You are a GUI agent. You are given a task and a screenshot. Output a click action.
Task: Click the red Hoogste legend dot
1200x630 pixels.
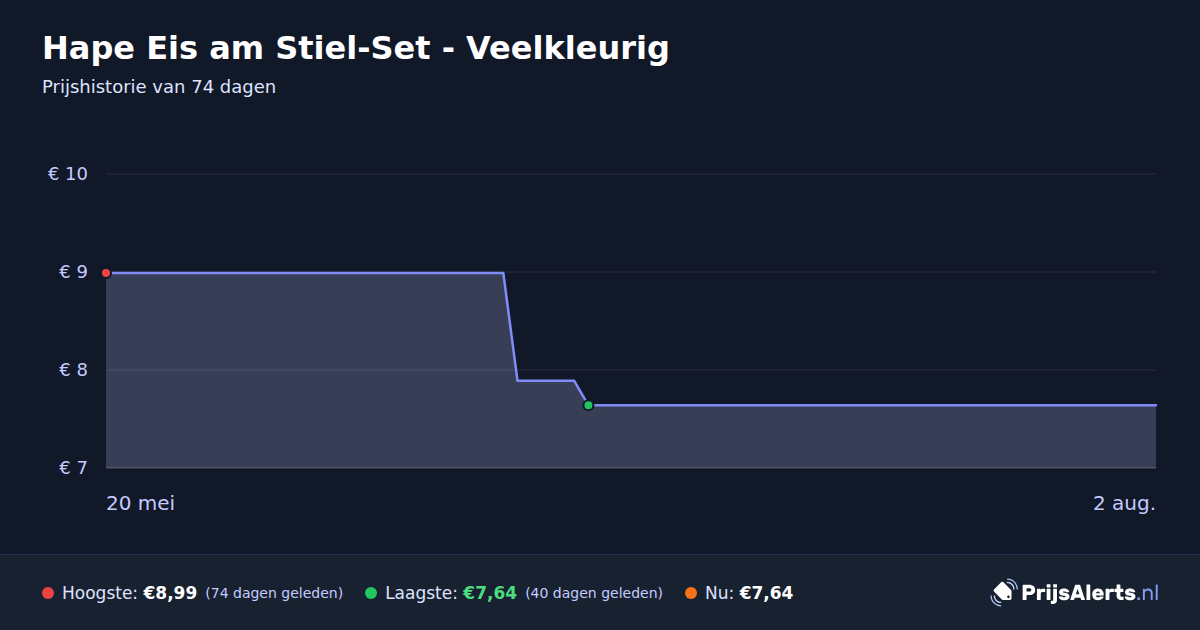48,593
